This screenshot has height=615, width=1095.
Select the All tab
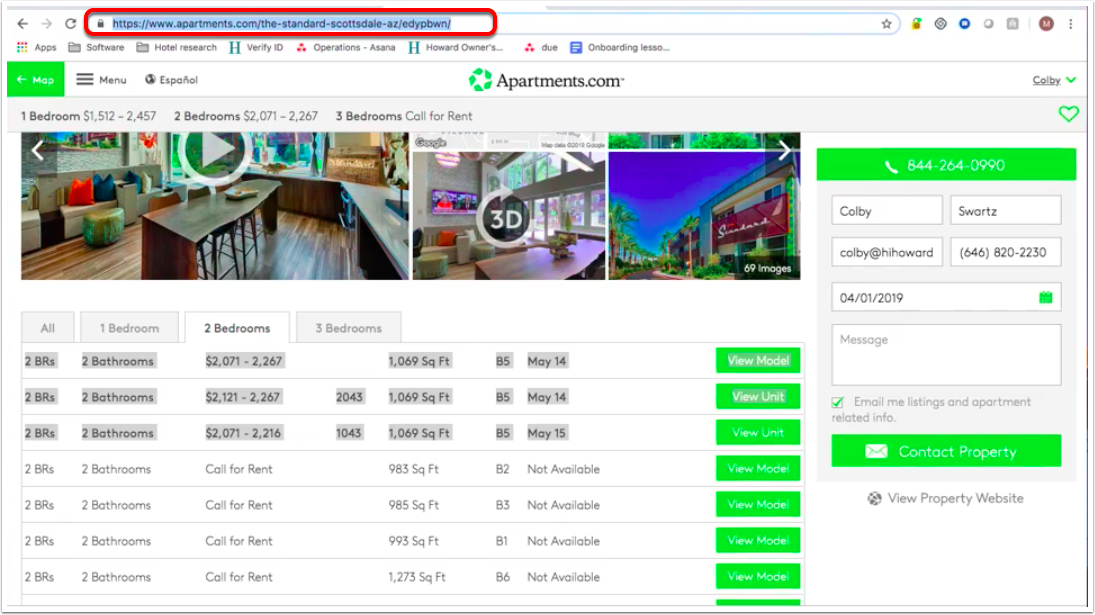pos(47,328)
